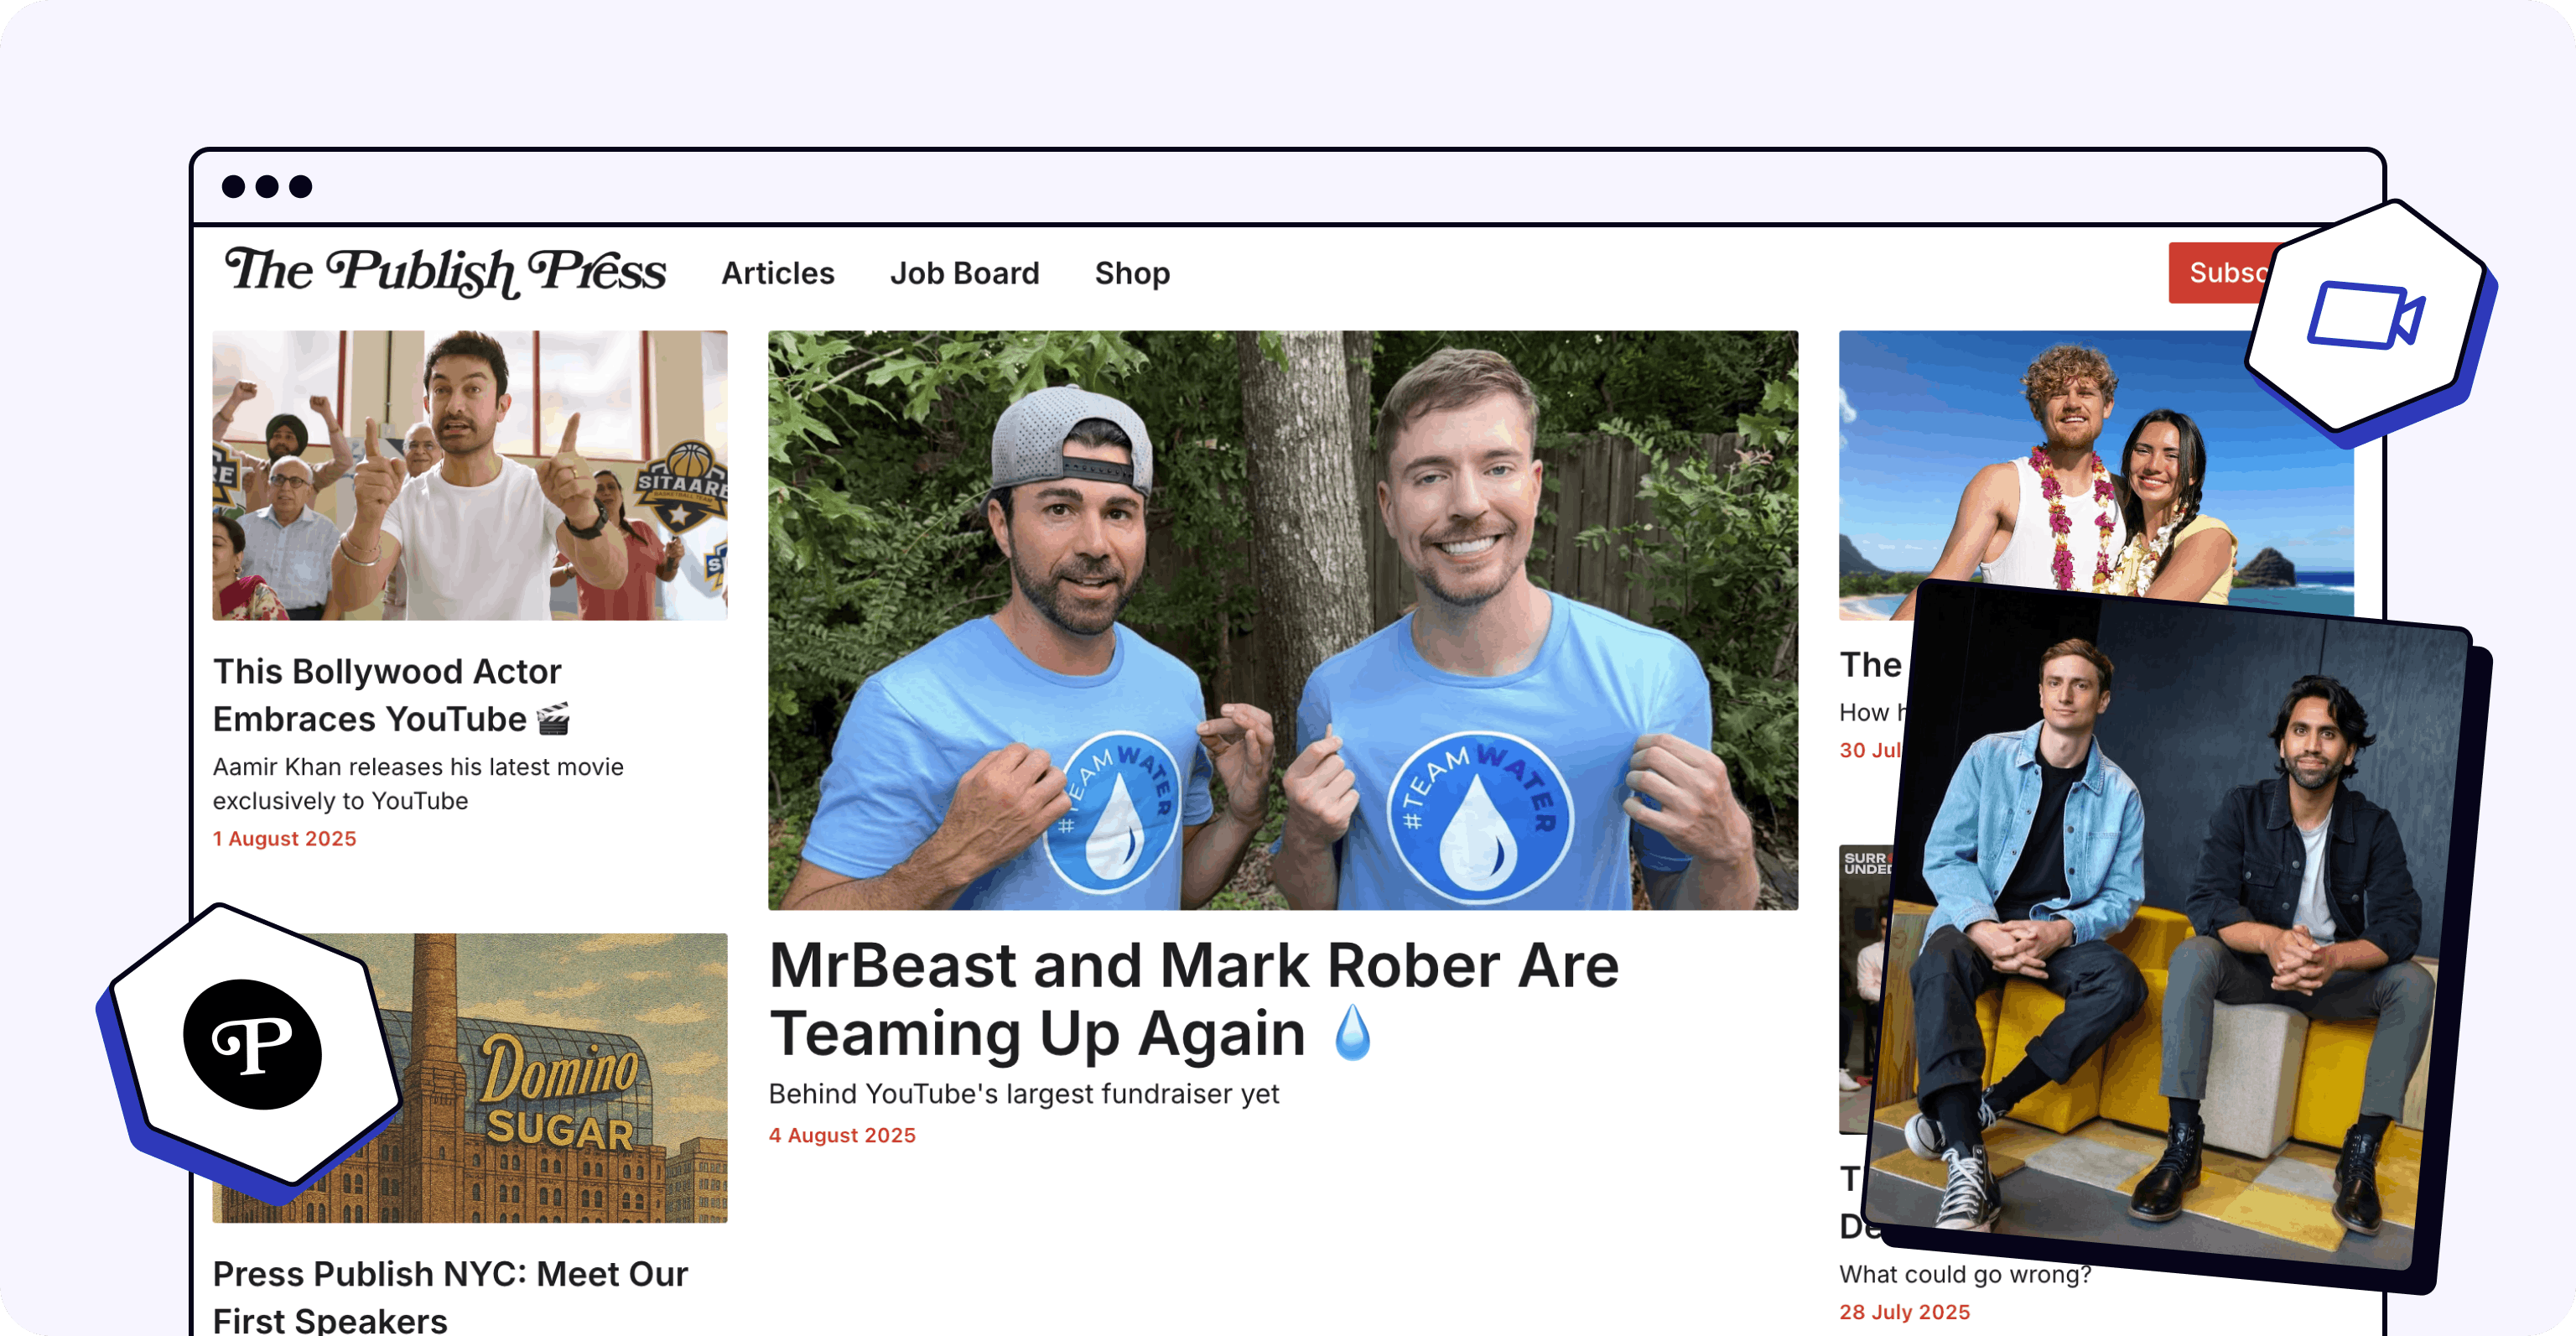Open the MrBeast and Mark Rober photo
This screenshot has height=1336, width=2576.
(x=1283, y=620)
